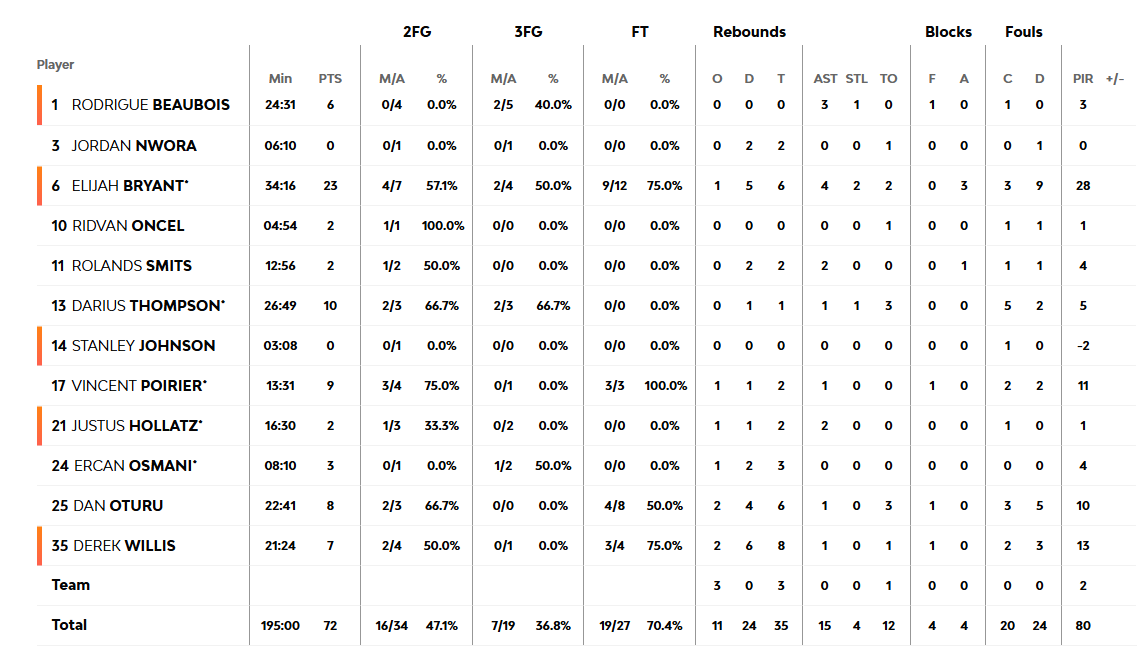Open Rodrigue Beaubois player profile link
Screen dimensions: 1145x665
point(150,105)
